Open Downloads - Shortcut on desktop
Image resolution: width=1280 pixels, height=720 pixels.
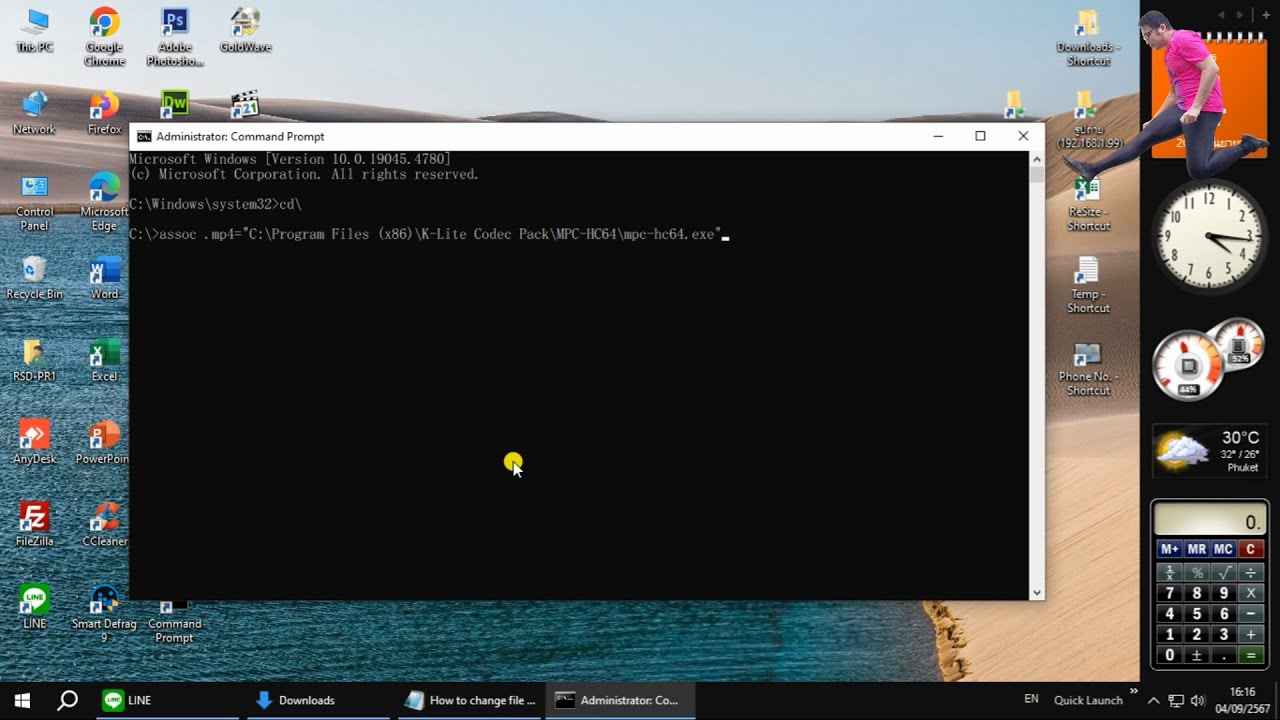[1088, 38]
